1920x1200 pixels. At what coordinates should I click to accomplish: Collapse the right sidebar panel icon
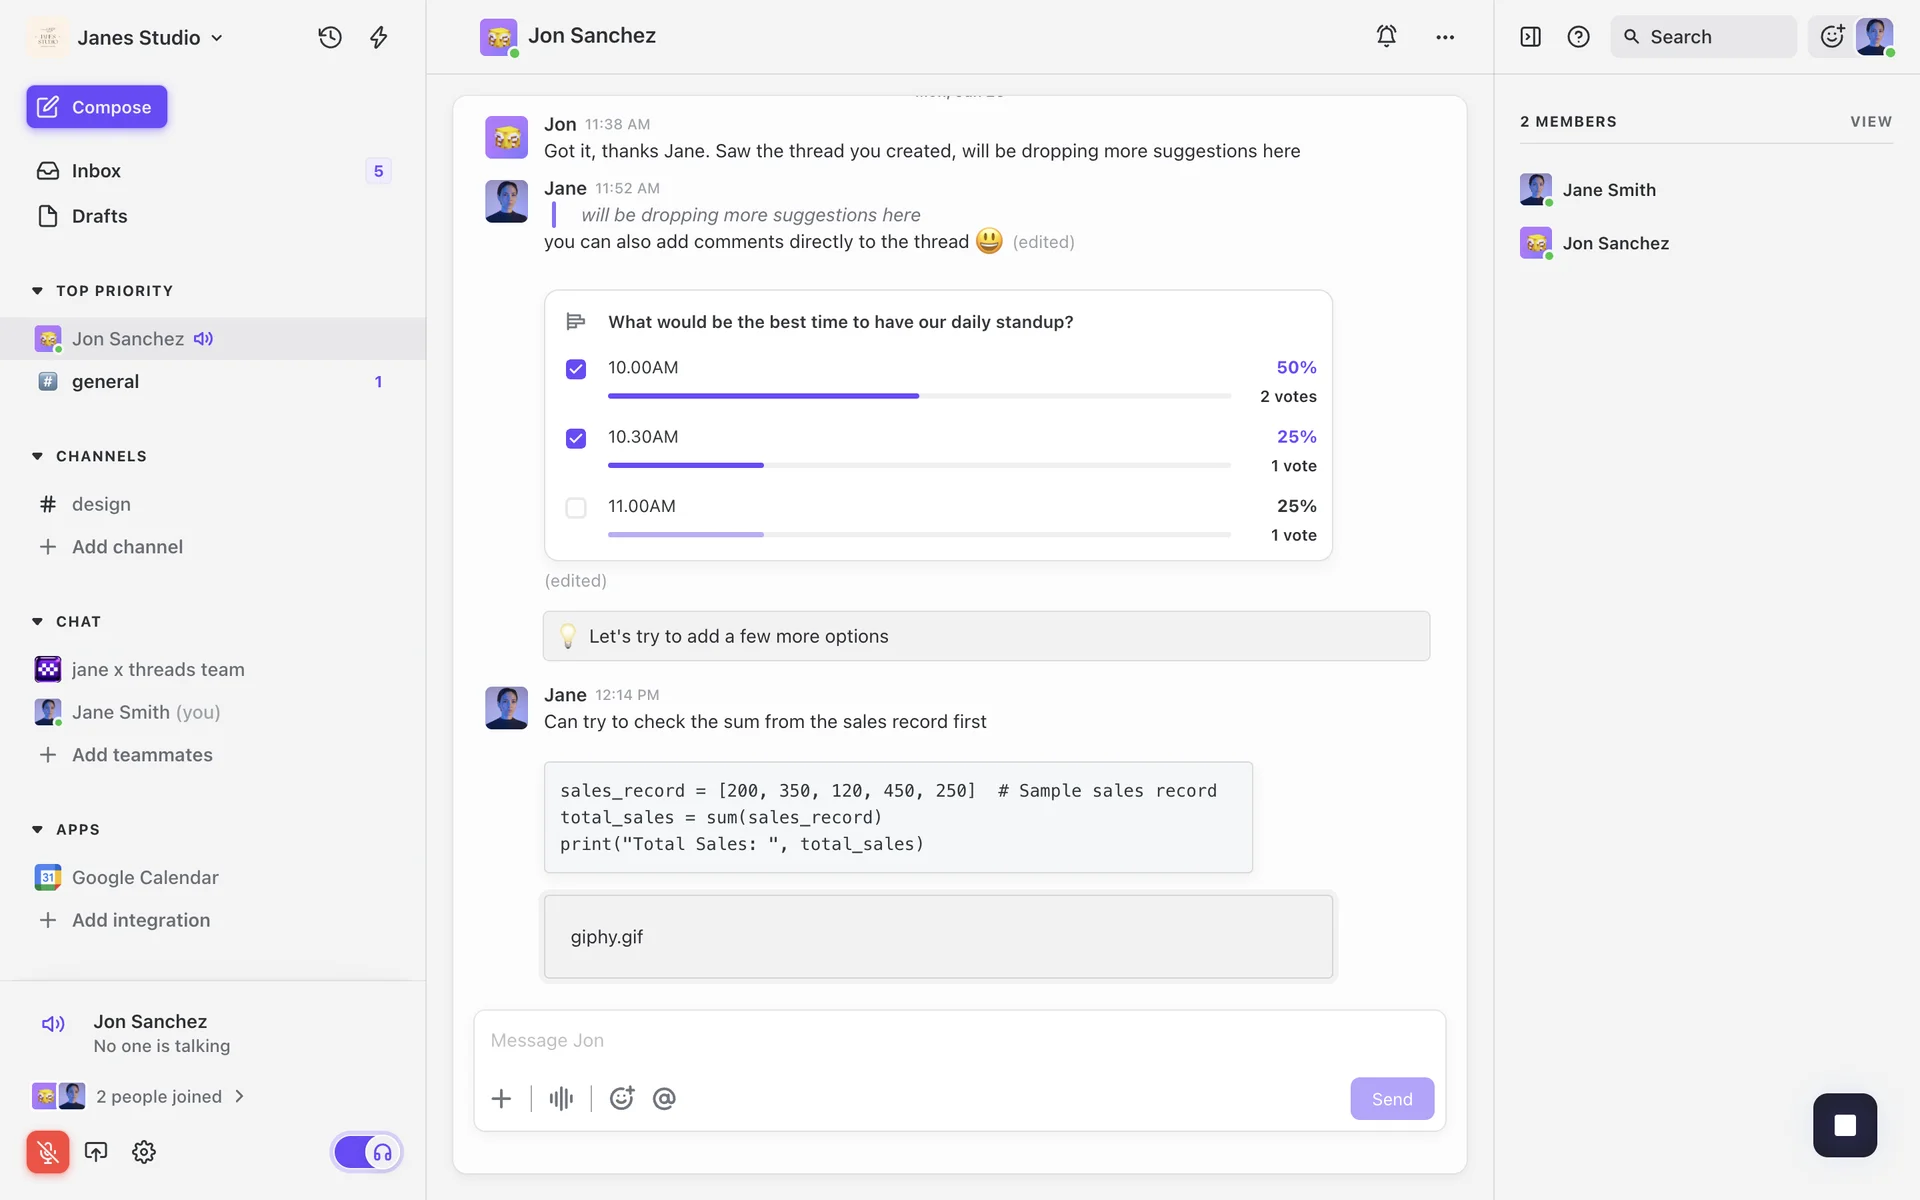click(x=1530, y=37)
